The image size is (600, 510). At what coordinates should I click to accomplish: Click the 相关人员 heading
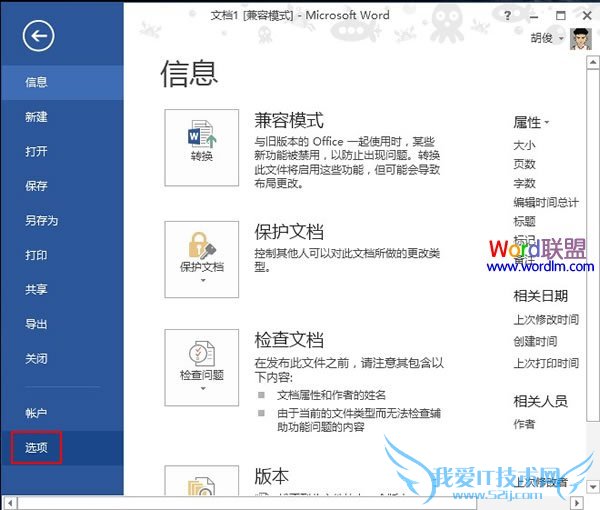(x=540, y=401)
